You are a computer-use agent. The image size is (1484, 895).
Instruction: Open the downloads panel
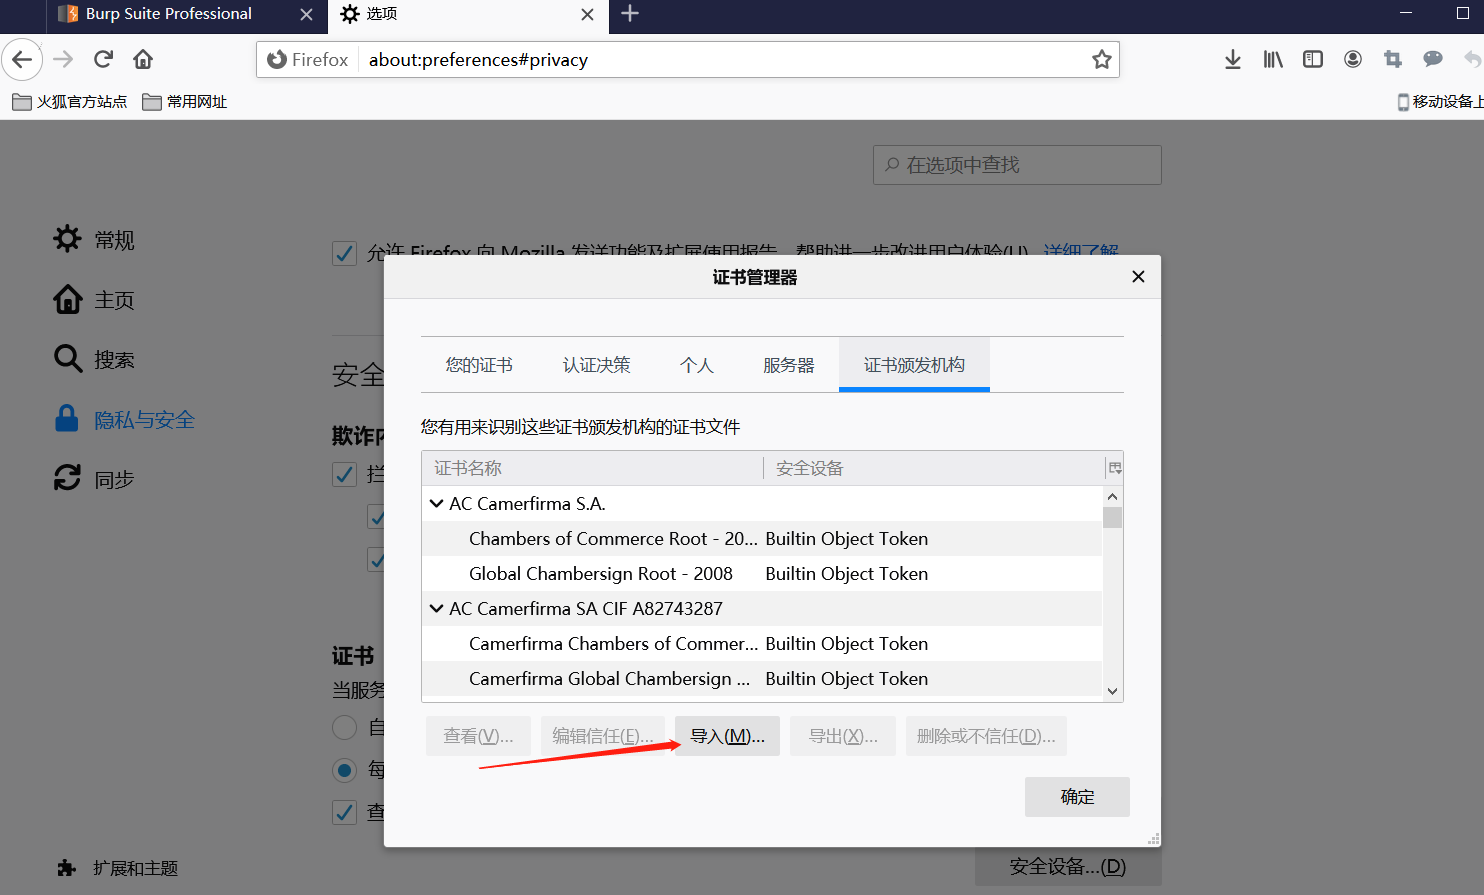(1232, 59)
